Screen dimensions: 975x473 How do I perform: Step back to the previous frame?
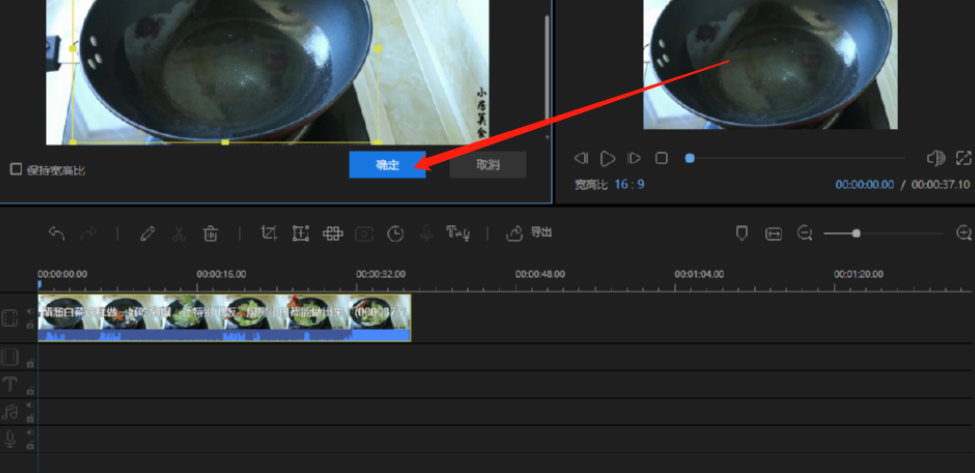(x=581, y=158)
